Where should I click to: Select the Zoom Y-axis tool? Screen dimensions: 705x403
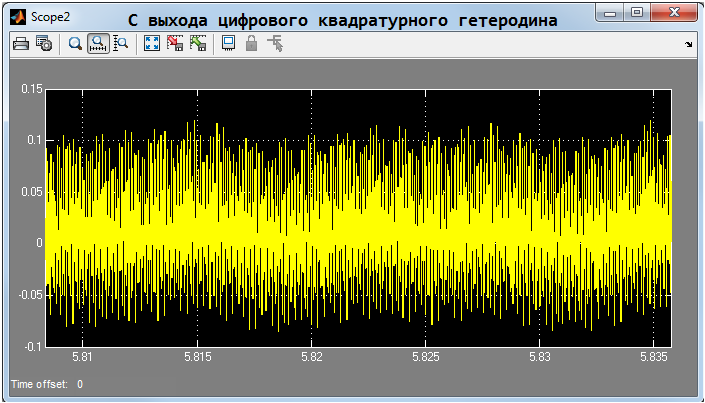(x=120, y=44)
